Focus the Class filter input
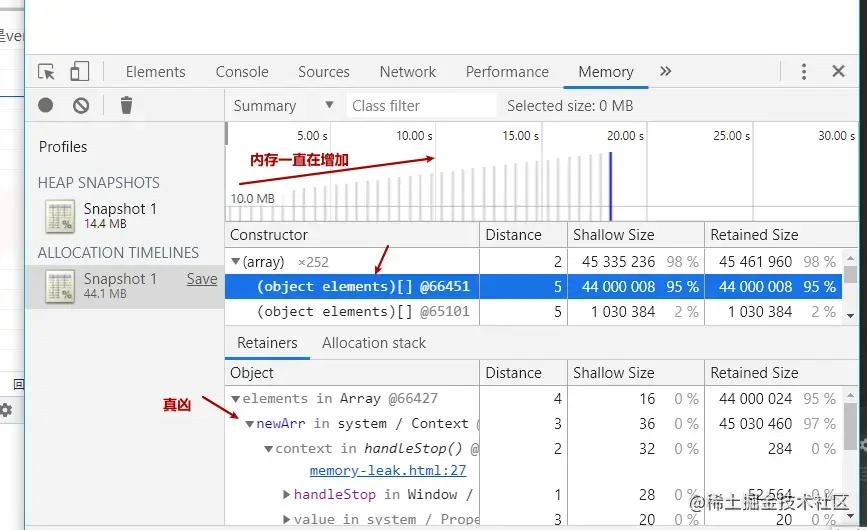 tap(421, 106)
